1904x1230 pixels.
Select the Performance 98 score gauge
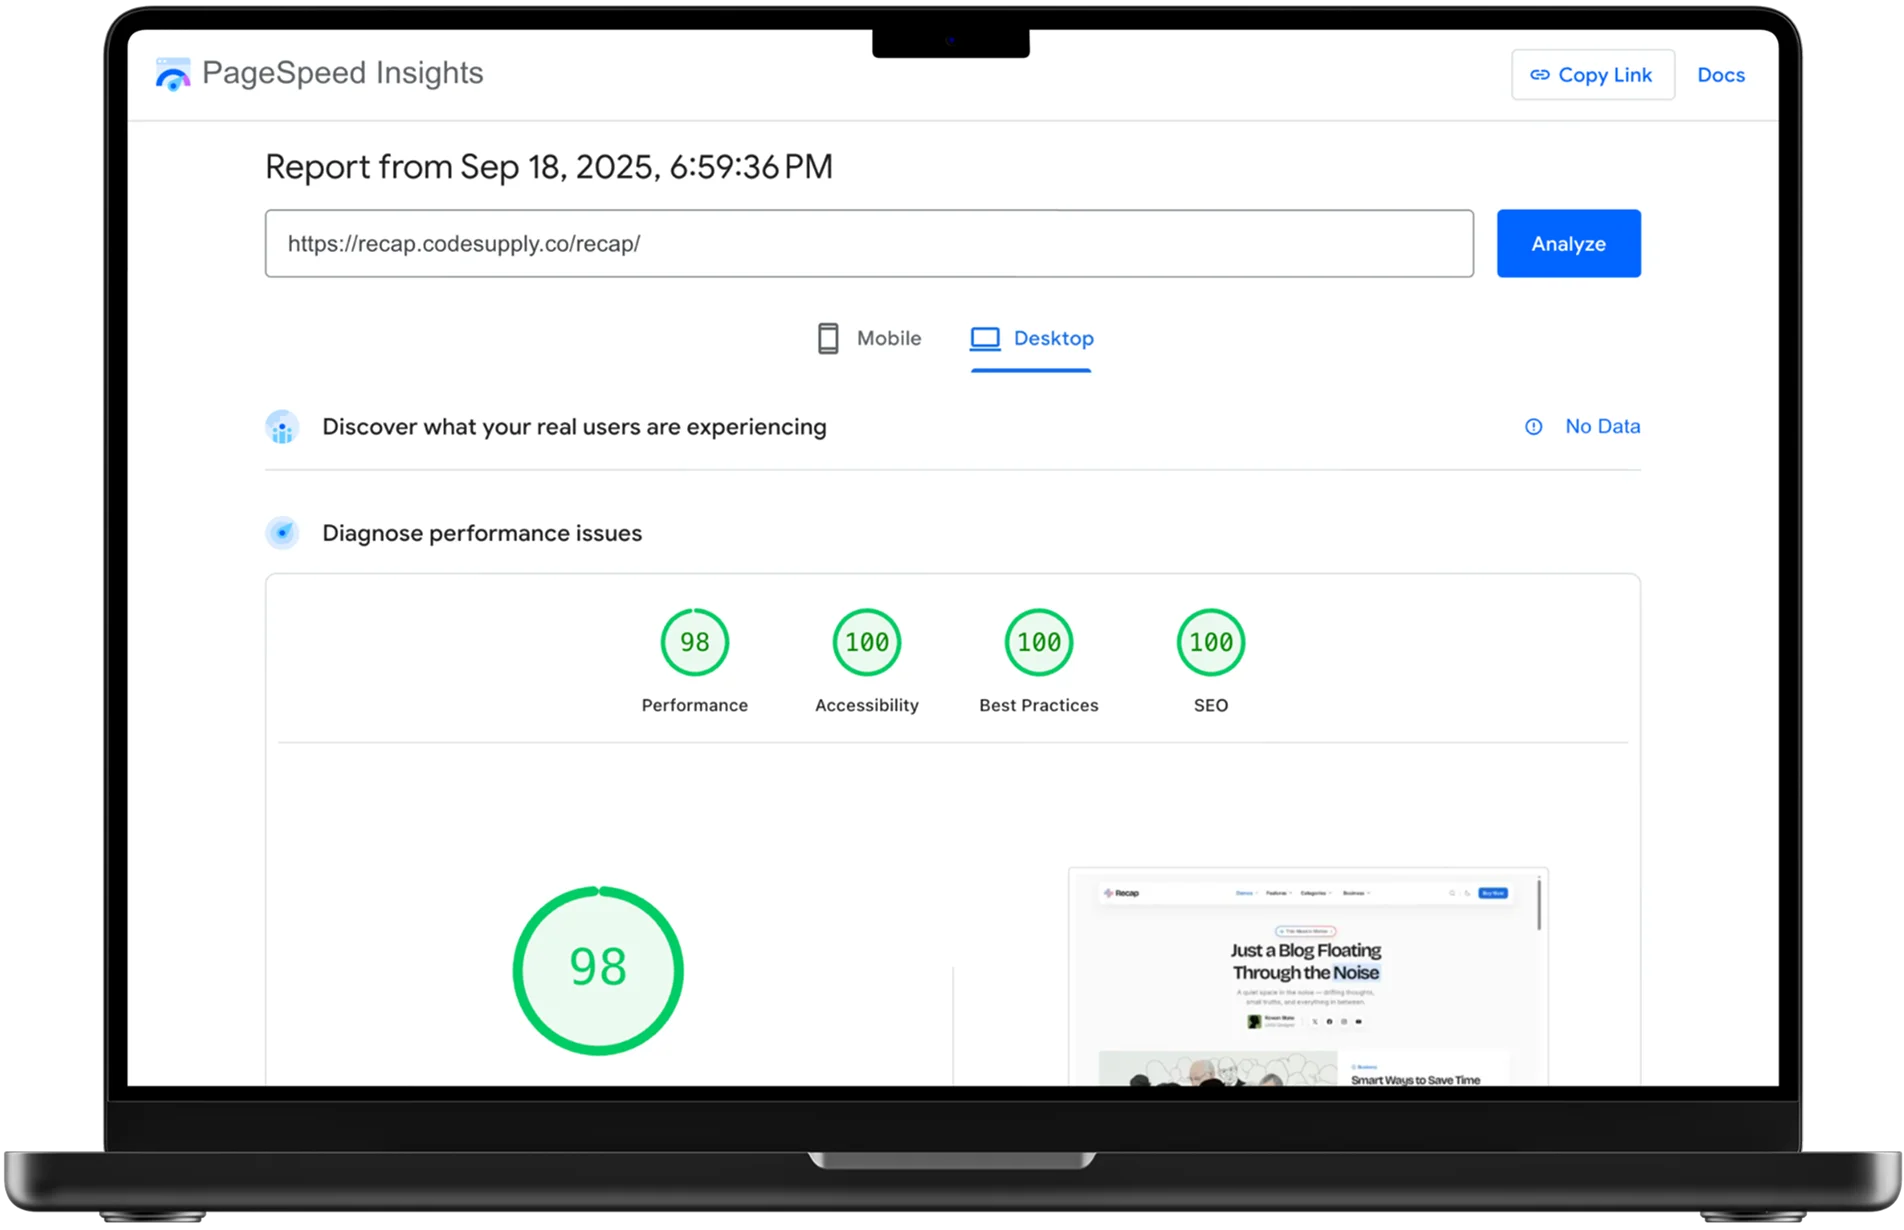coord(694,642)
